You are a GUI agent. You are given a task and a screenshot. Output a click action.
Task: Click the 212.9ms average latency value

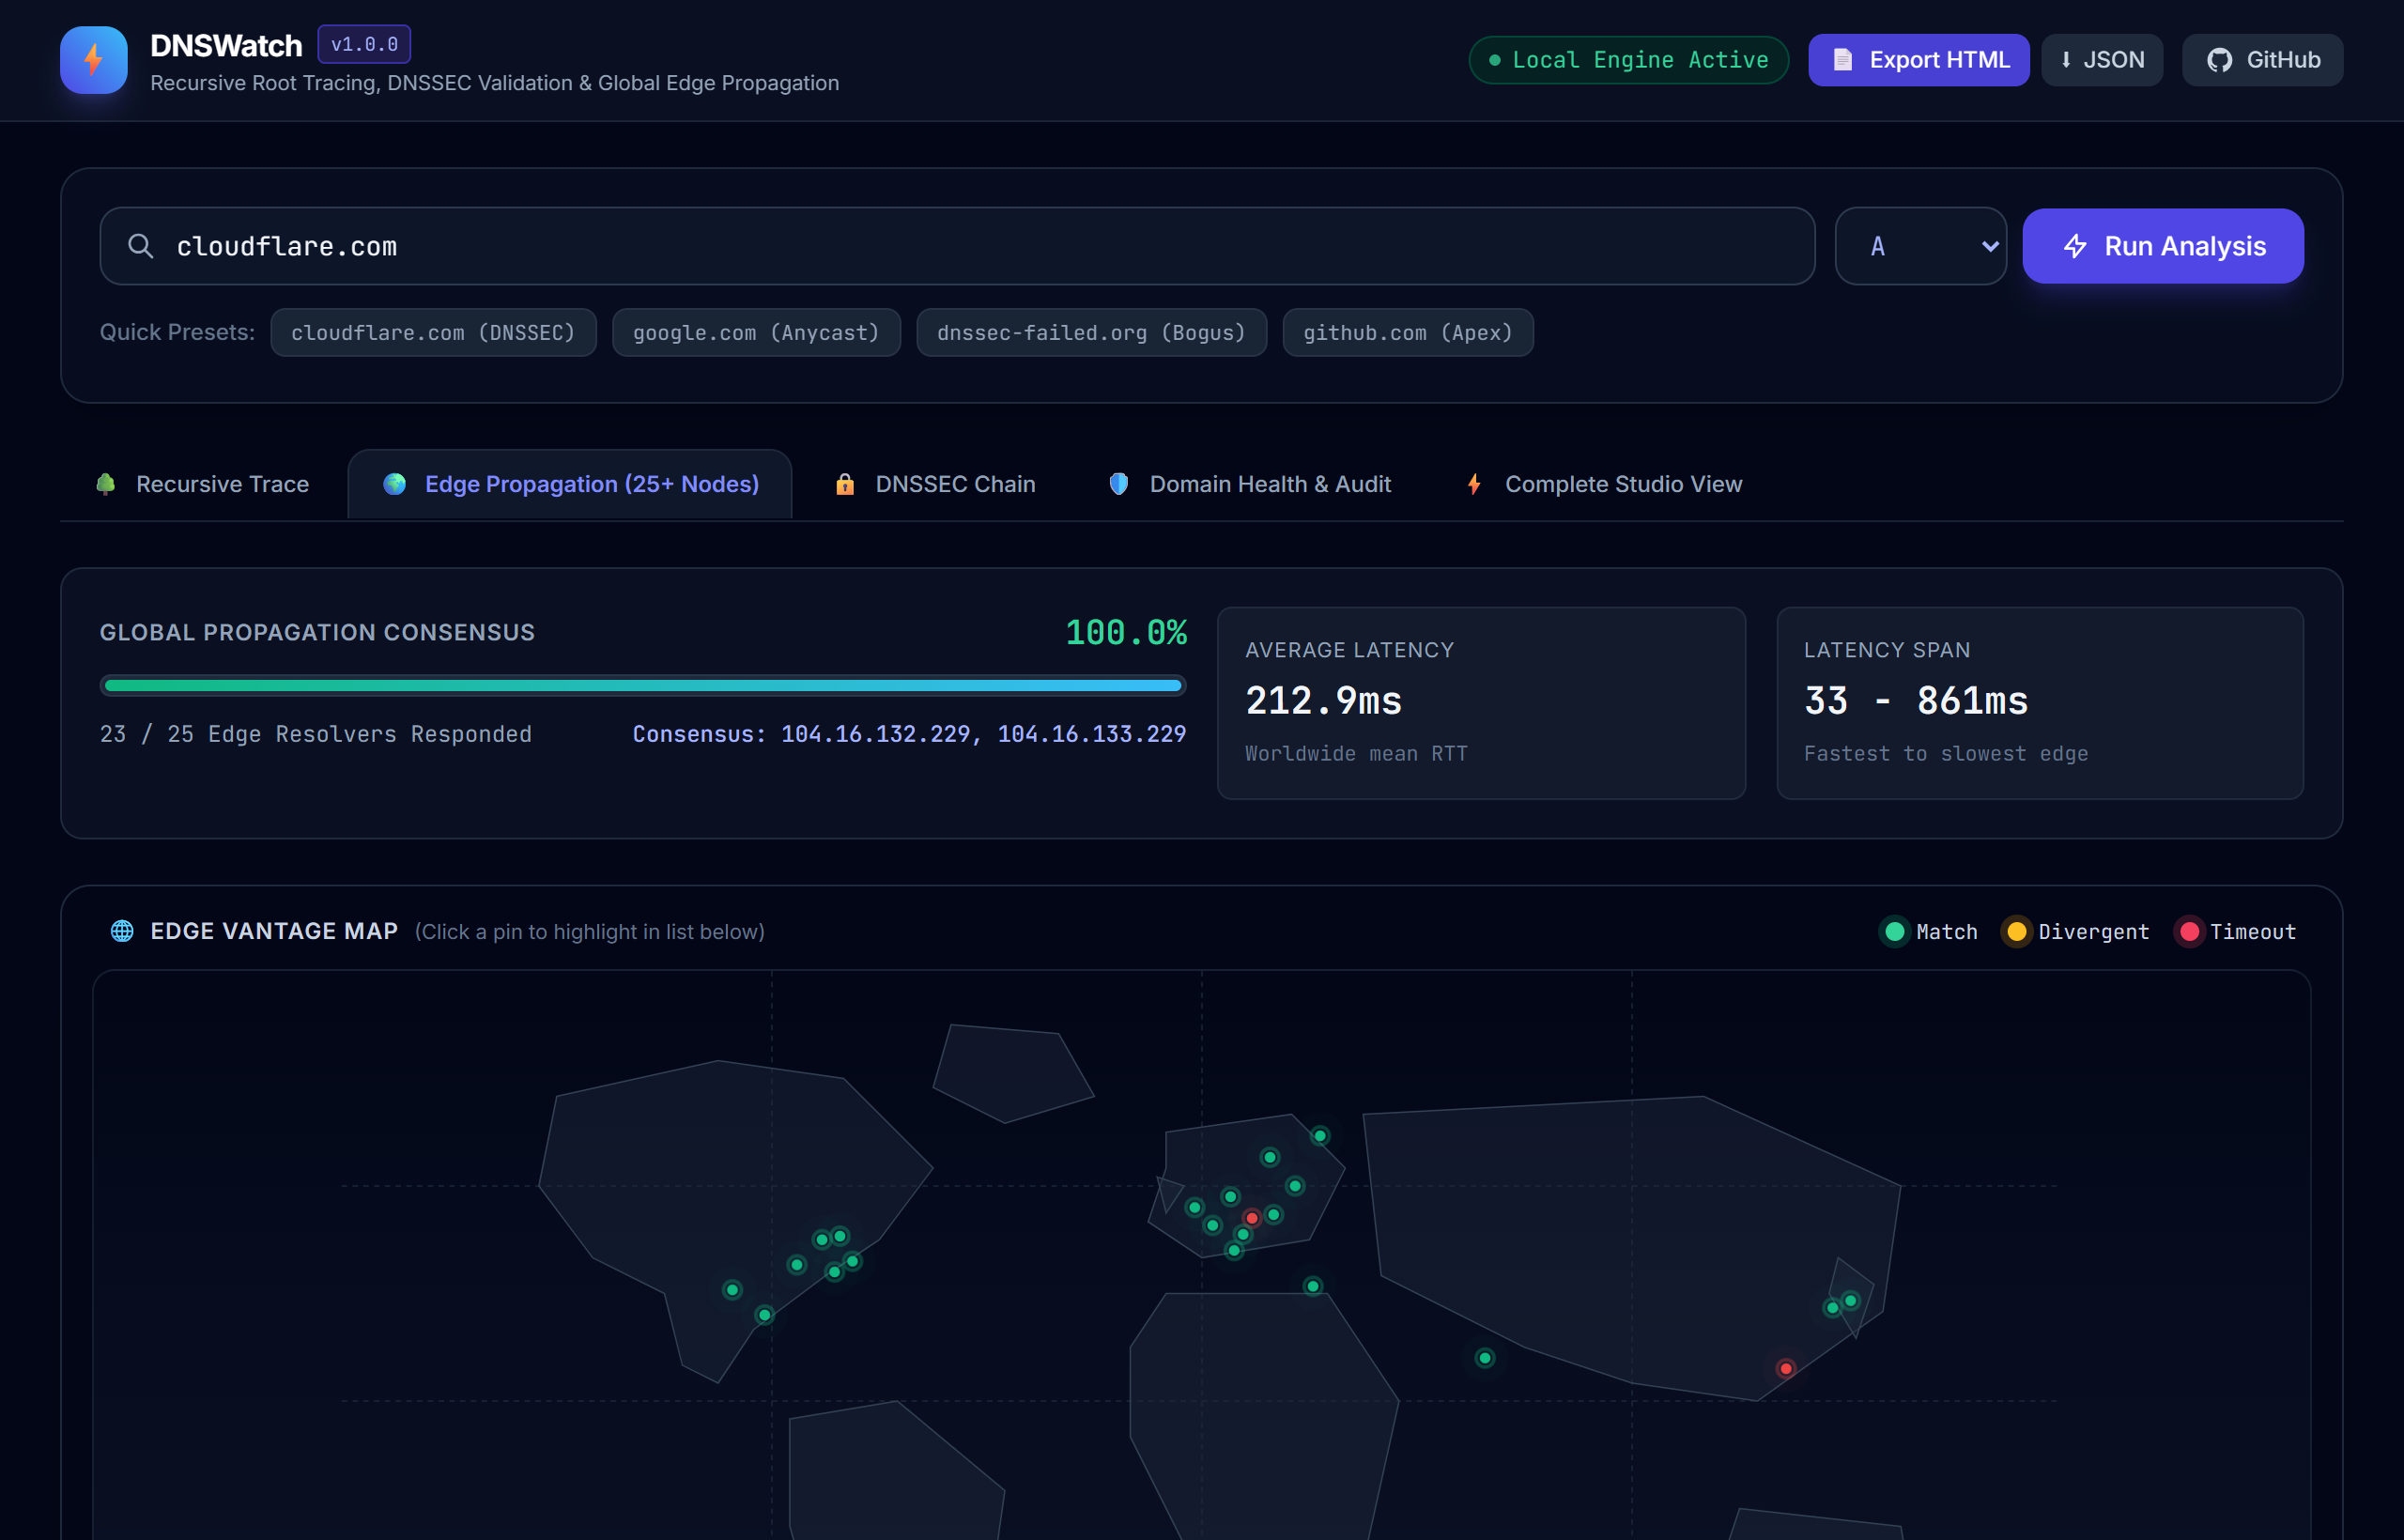tap(1323, 701)
